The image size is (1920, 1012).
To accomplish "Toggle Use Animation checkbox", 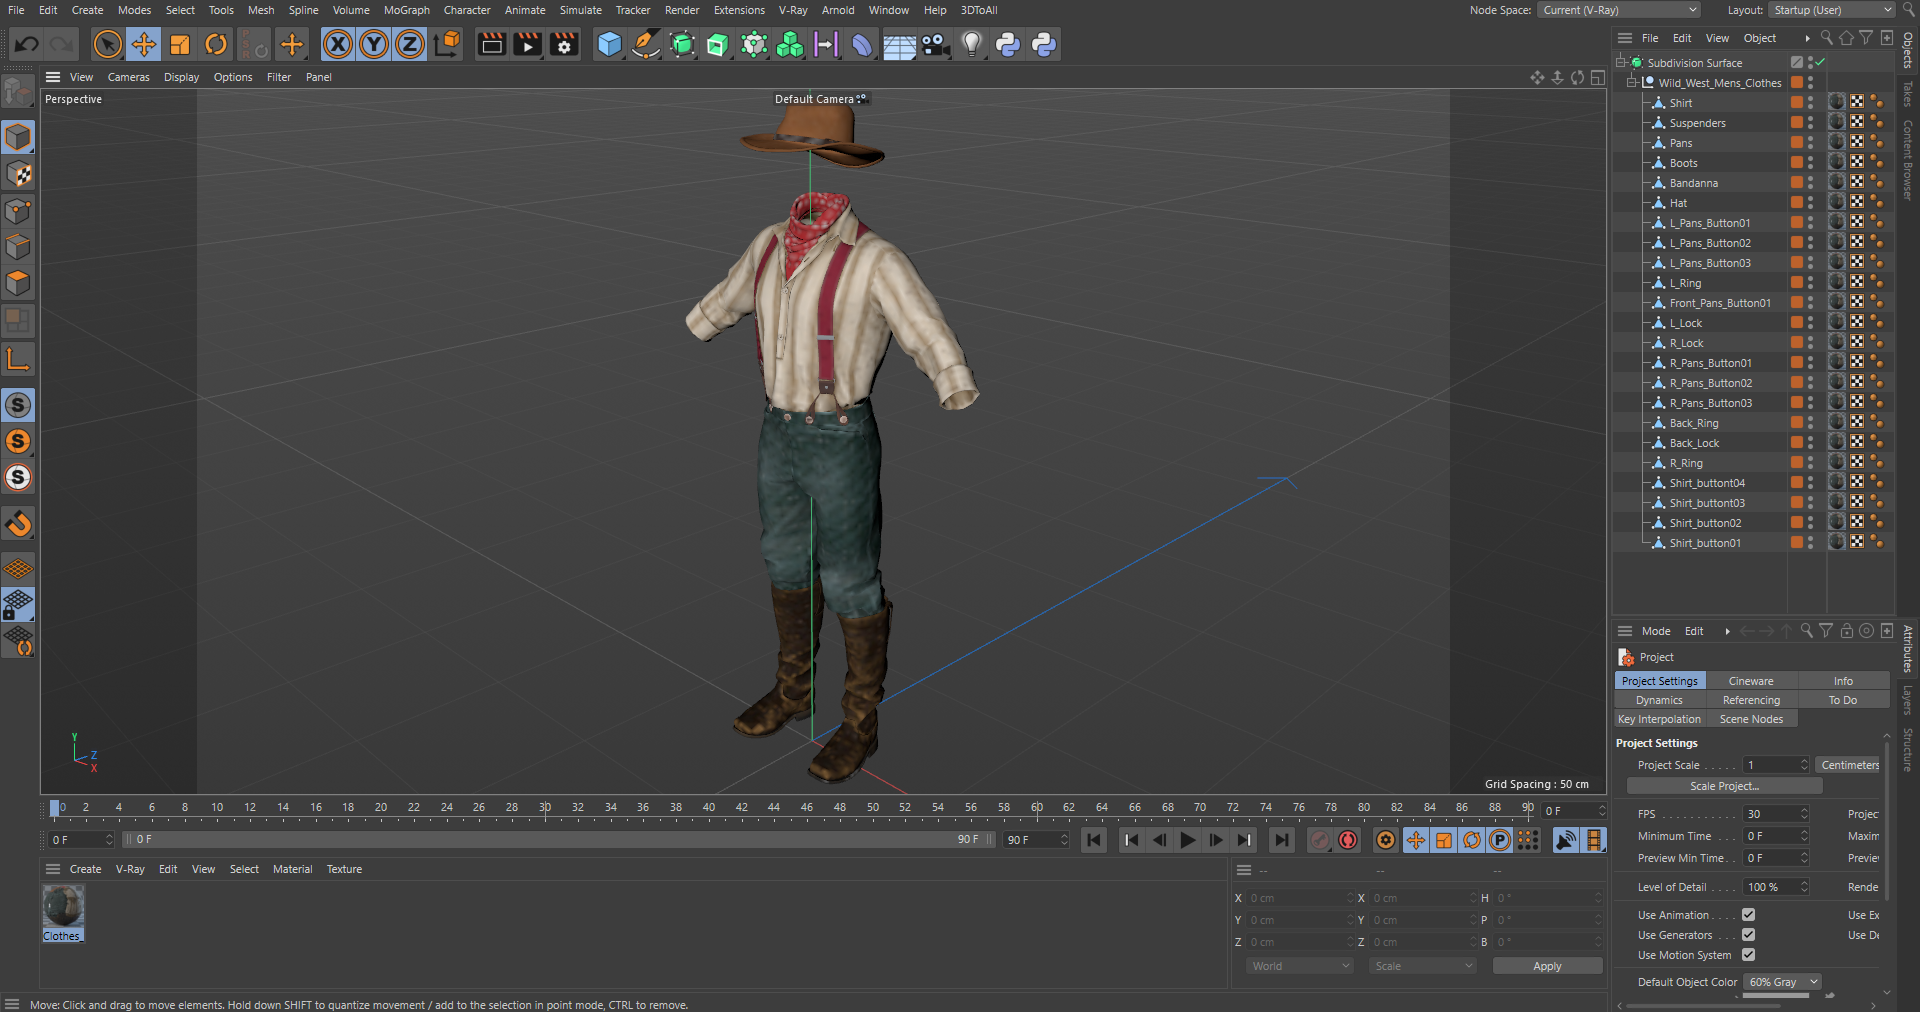I will tap(1748, 915).
